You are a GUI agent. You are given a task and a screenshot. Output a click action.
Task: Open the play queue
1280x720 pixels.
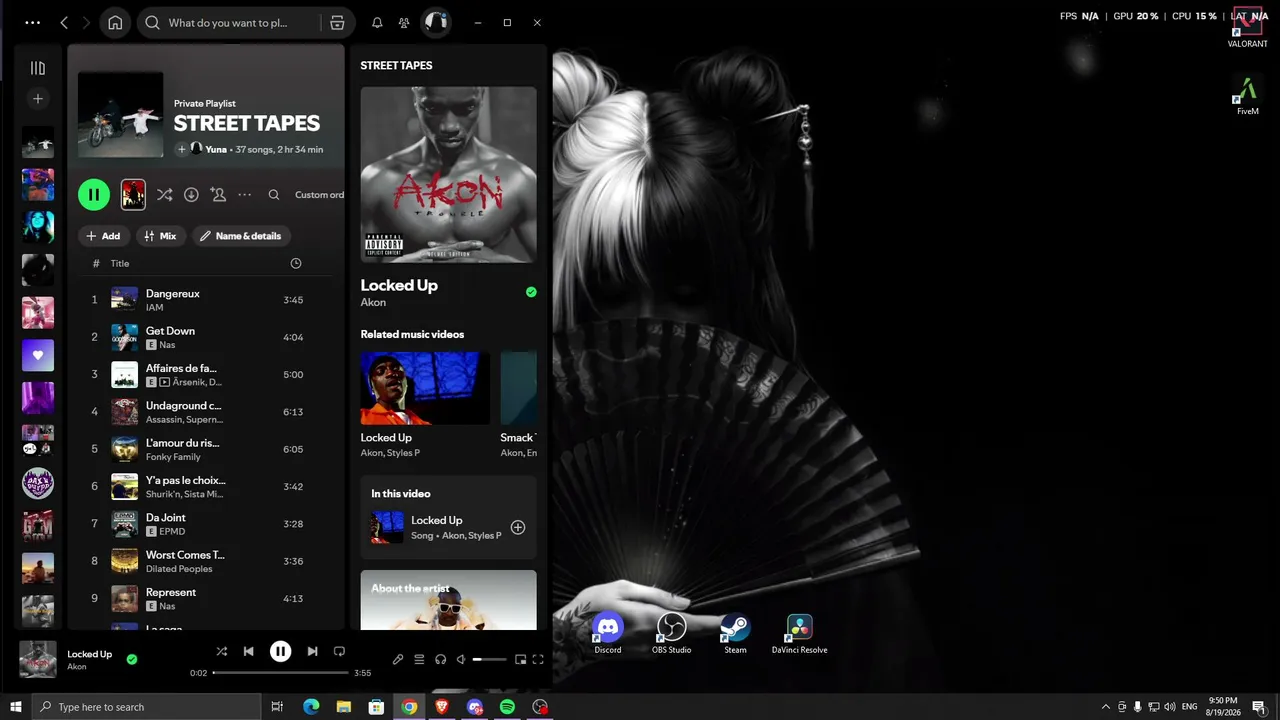[419, 659]
